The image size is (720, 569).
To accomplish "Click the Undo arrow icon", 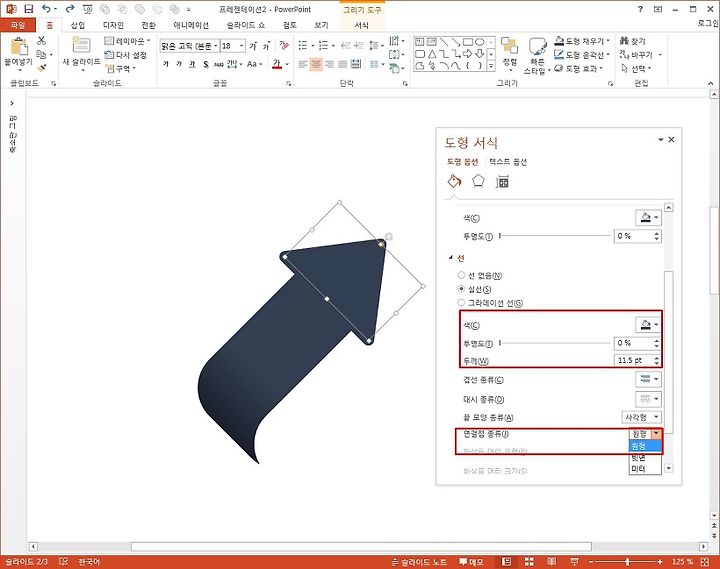I will click(46, 9).
